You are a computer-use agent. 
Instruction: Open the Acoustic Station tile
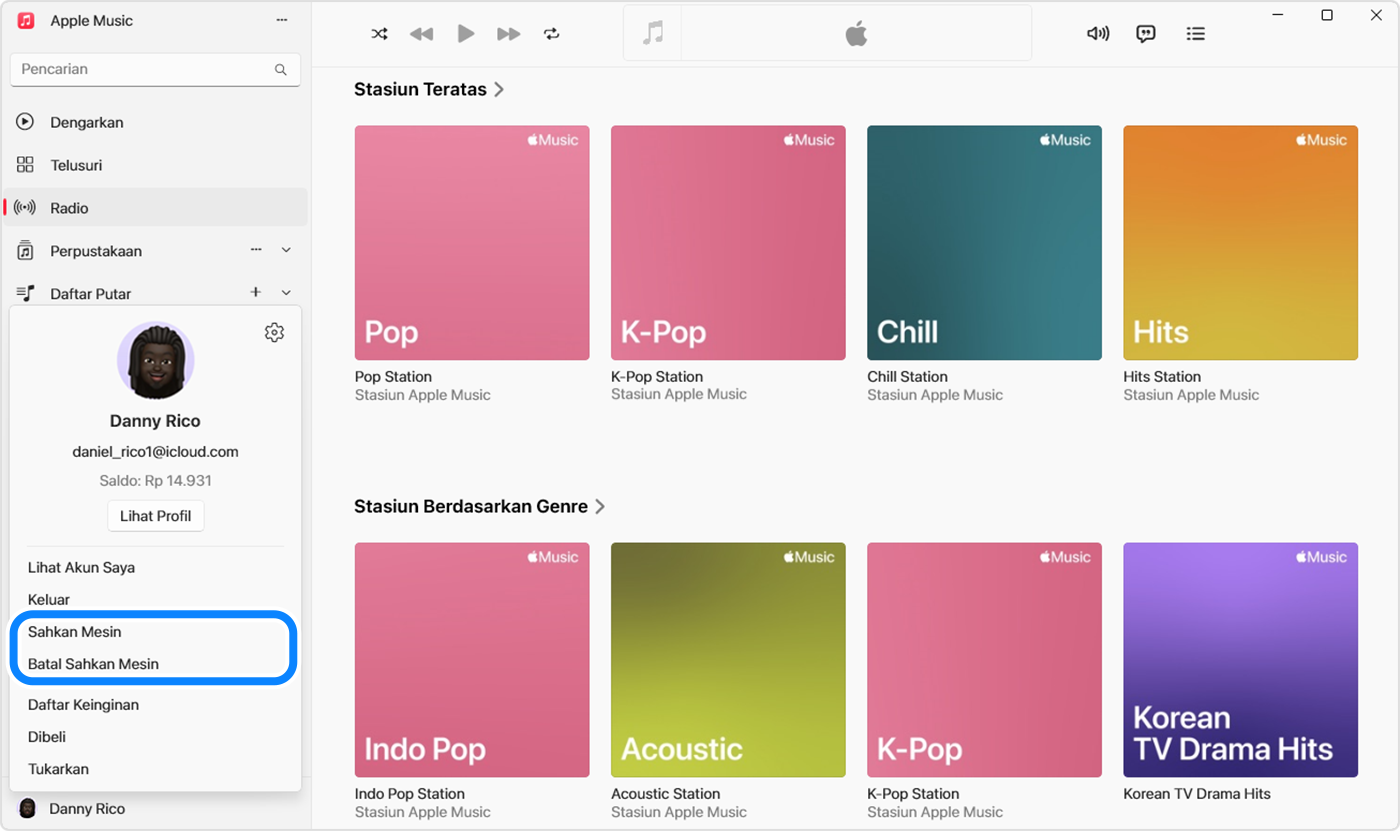728,660
